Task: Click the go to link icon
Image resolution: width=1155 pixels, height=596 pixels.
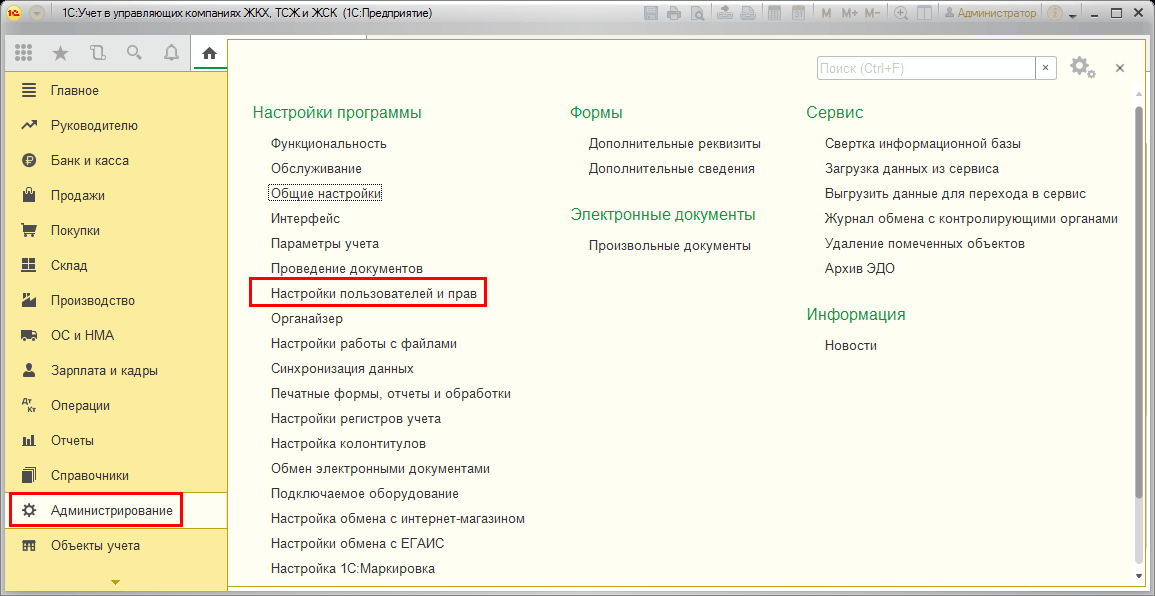Action: pos(747,13)
